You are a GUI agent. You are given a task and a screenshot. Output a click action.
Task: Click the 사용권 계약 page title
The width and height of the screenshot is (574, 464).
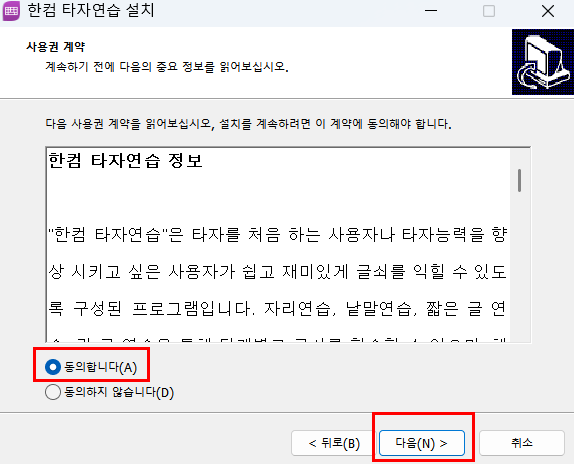[x=56, y=47]
